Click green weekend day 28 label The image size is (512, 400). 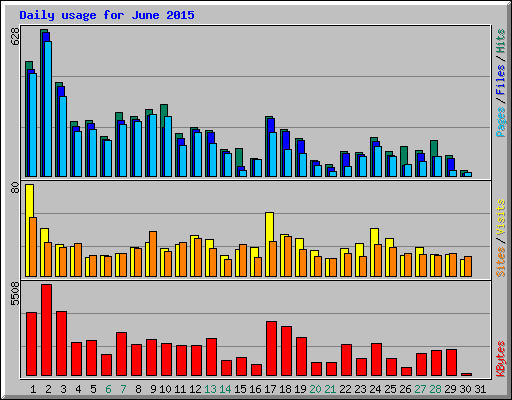pyautogui.click(x=435, y=389)
